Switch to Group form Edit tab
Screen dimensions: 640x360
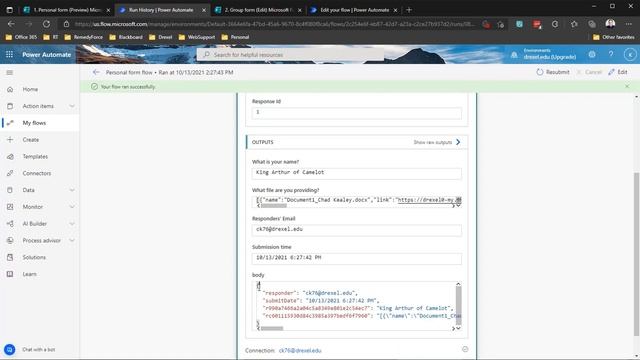257,10
